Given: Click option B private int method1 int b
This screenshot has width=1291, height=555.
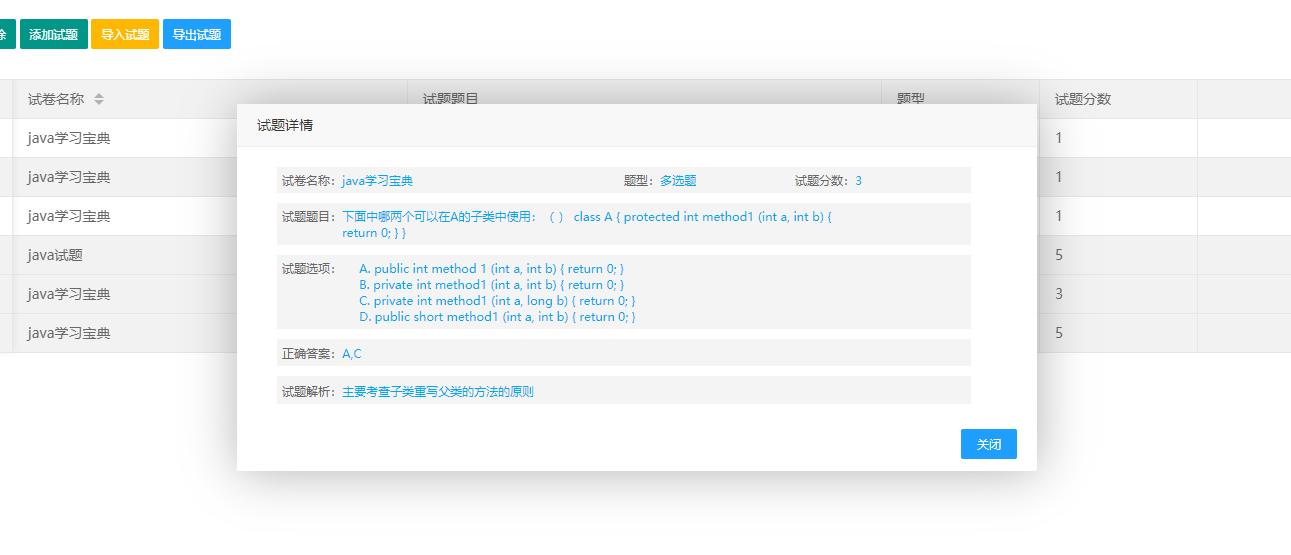Looking at the screenshot, I should tap(491, 285).
